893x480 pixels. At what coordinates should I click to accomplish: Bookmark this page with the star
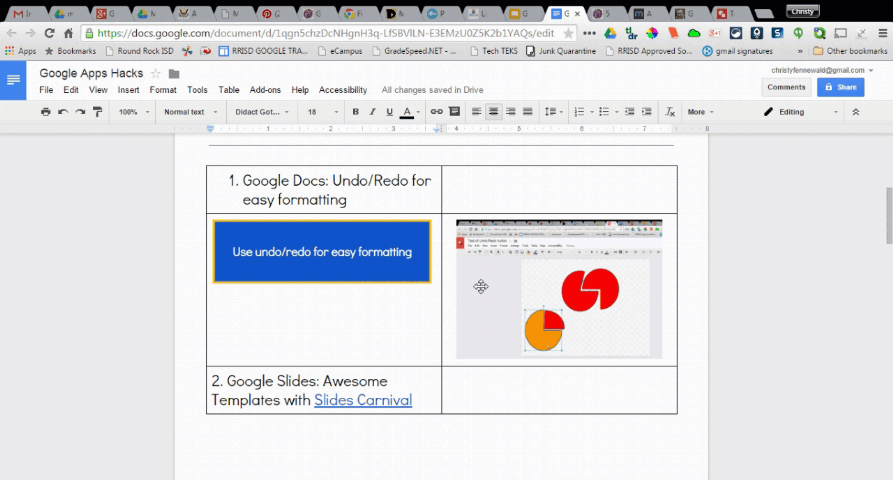(x=568, y=33)
